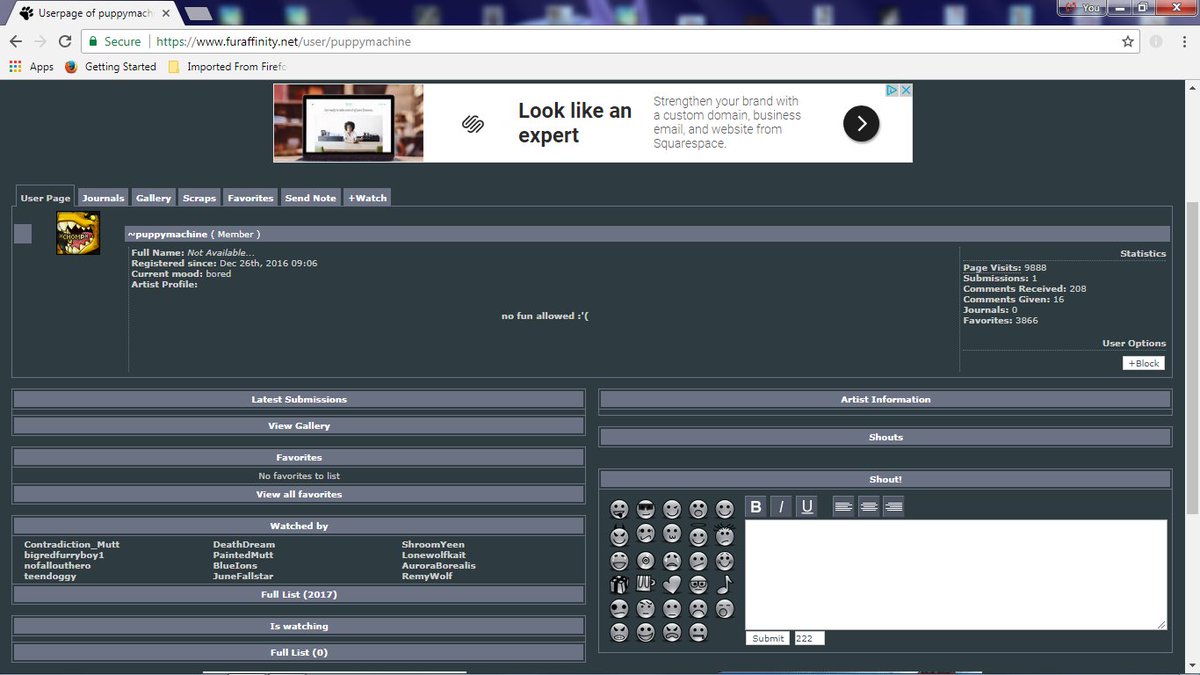Click inside the shout message text area

click(956, 574)
